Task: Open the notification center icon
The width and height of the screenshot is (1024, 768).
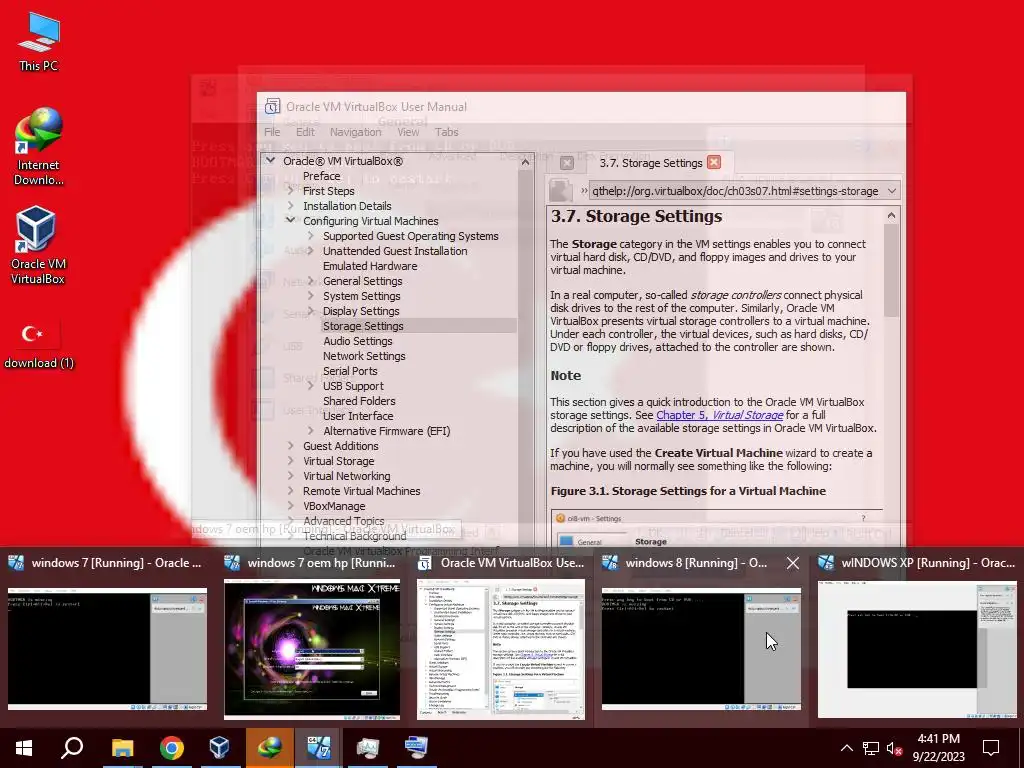Action: tap(991, 748)
